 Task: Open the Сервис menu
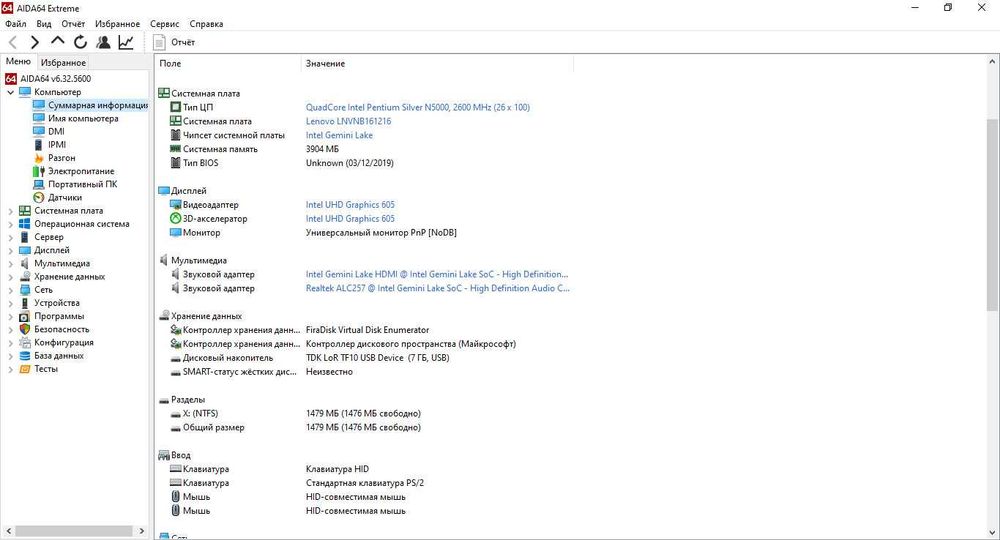[x=165, y=24]
